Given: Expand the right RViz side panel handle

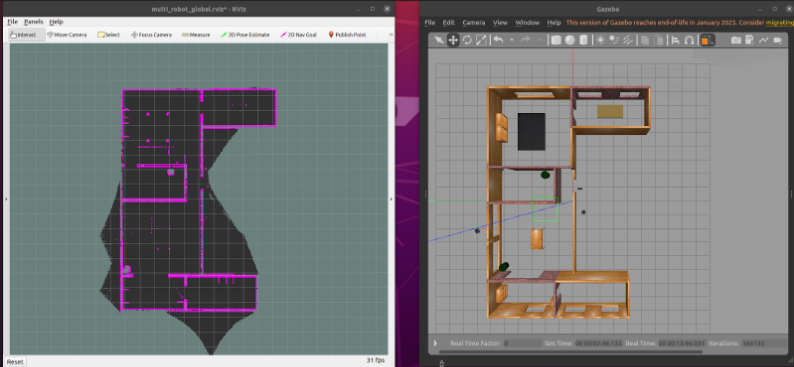Looking at the screenshot, I should click(x=391, y=199).
